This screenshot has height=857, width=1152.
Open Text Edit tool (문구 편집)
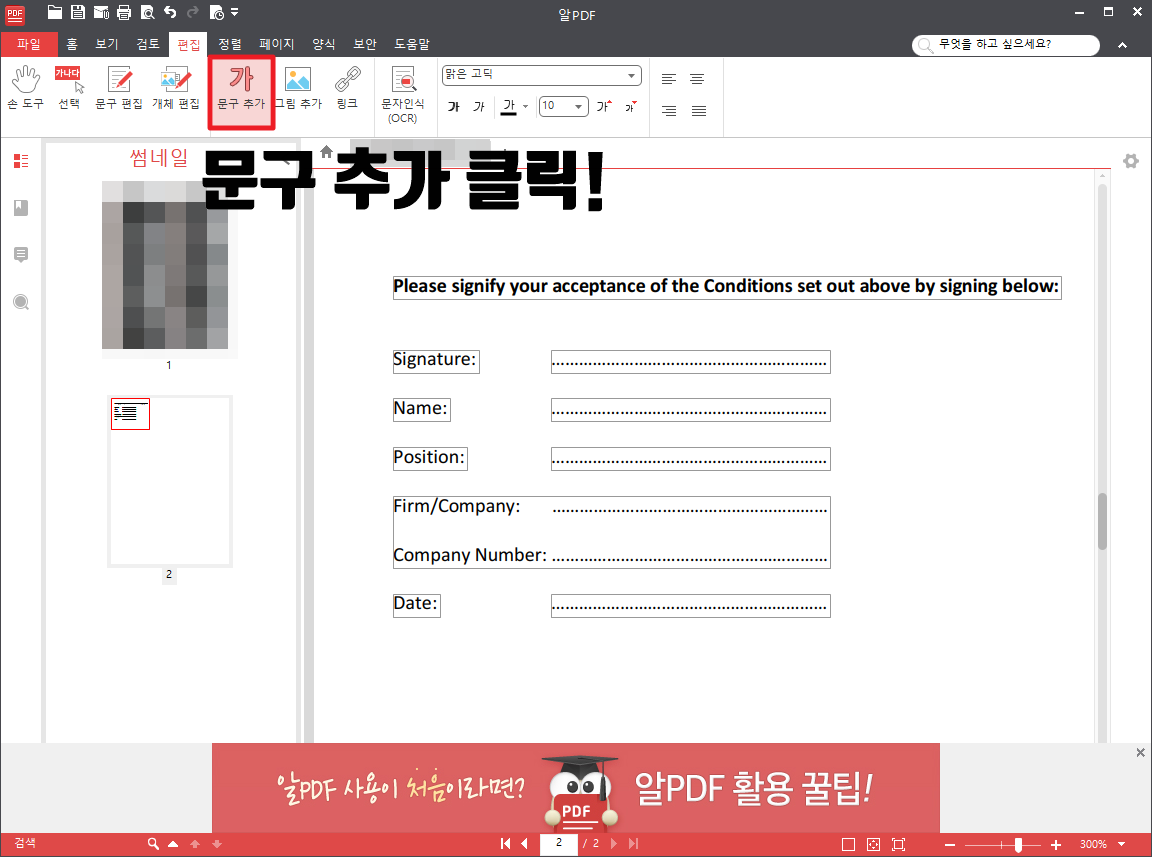[119, 88]
